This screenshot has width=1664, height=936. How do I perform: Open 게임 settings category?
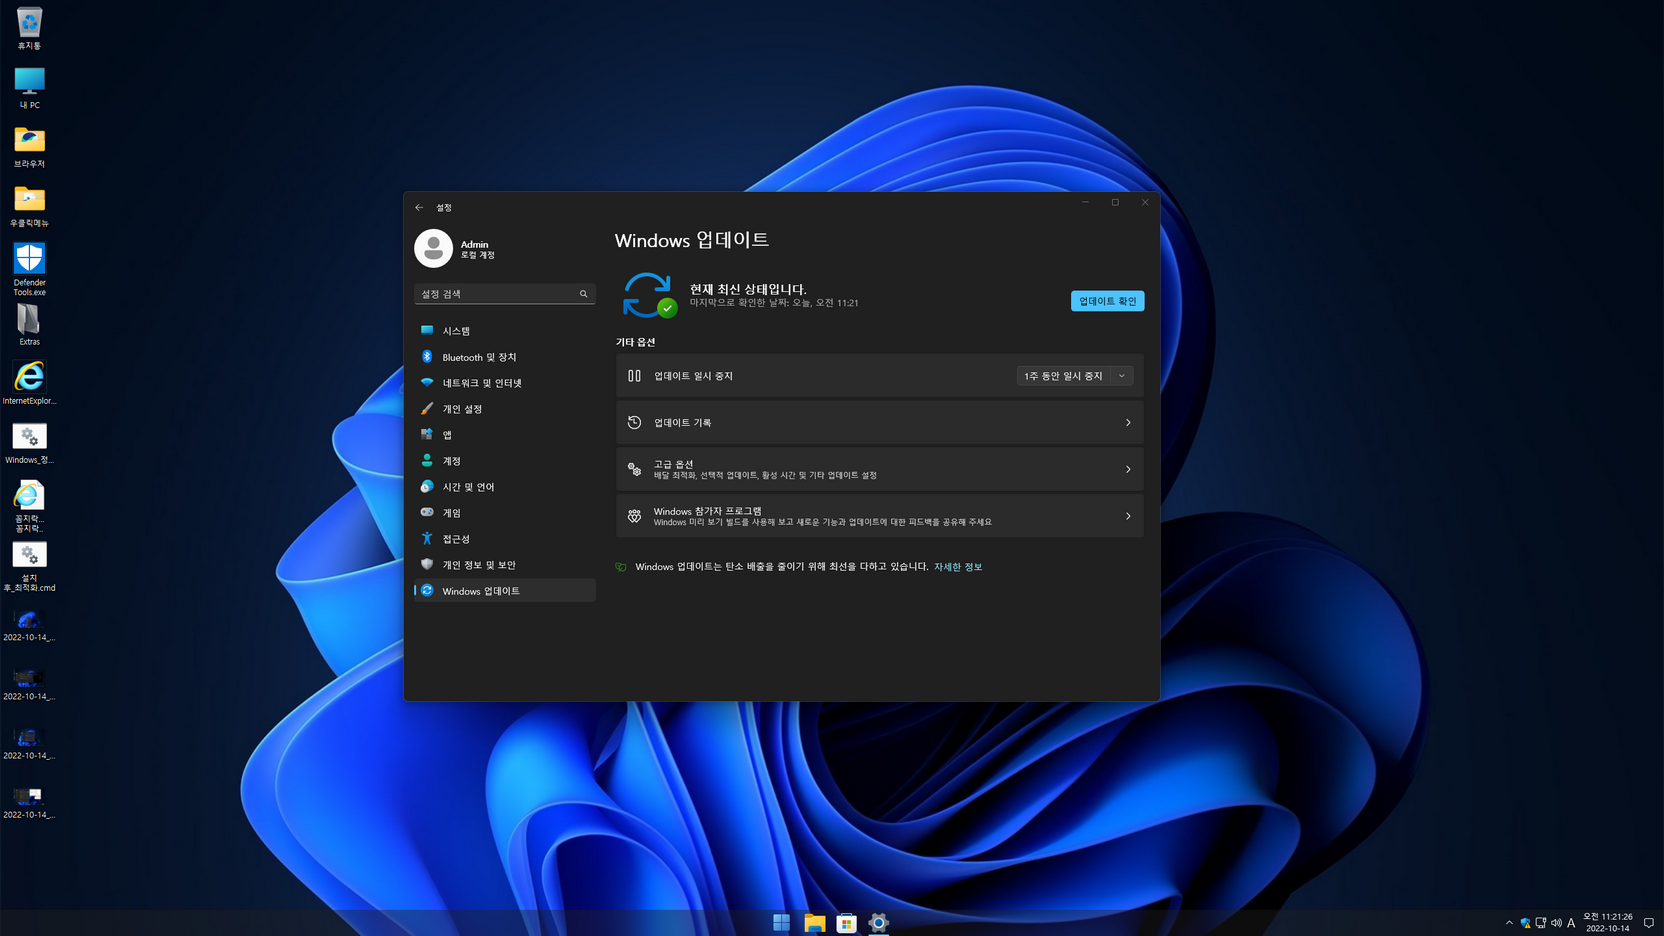pos(504,513)
